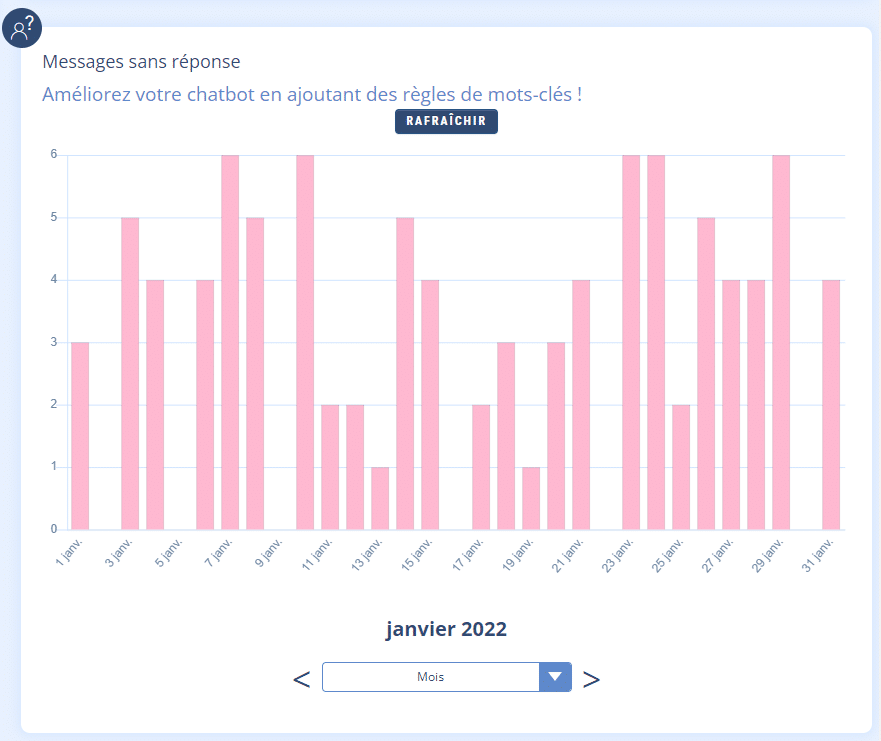Click the bar for 21 janv.
881x741 pixels.
581,405
